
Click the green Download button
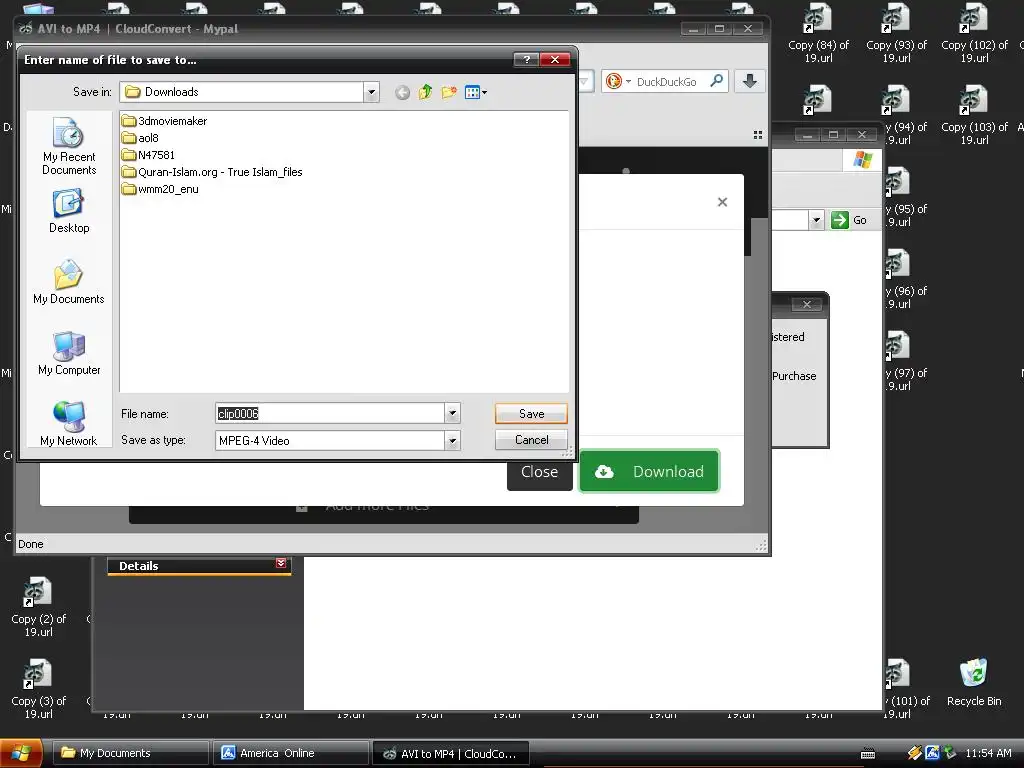coord(649,472)
